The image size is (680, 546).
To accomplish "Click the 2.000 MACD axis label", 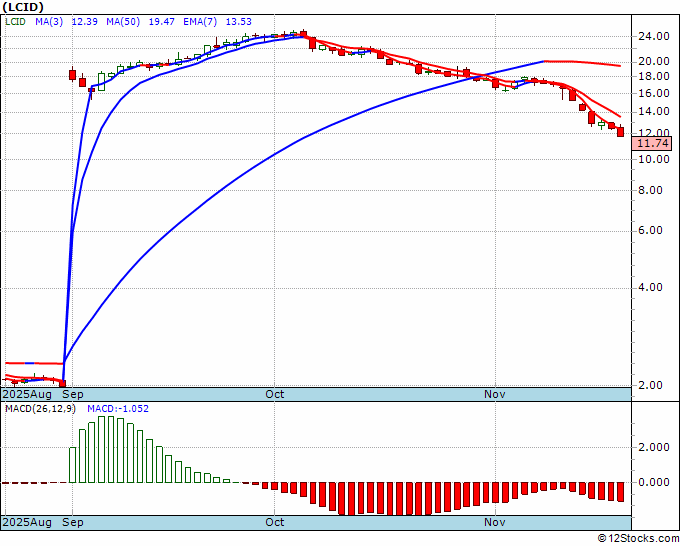I will [x=654, y=448].
